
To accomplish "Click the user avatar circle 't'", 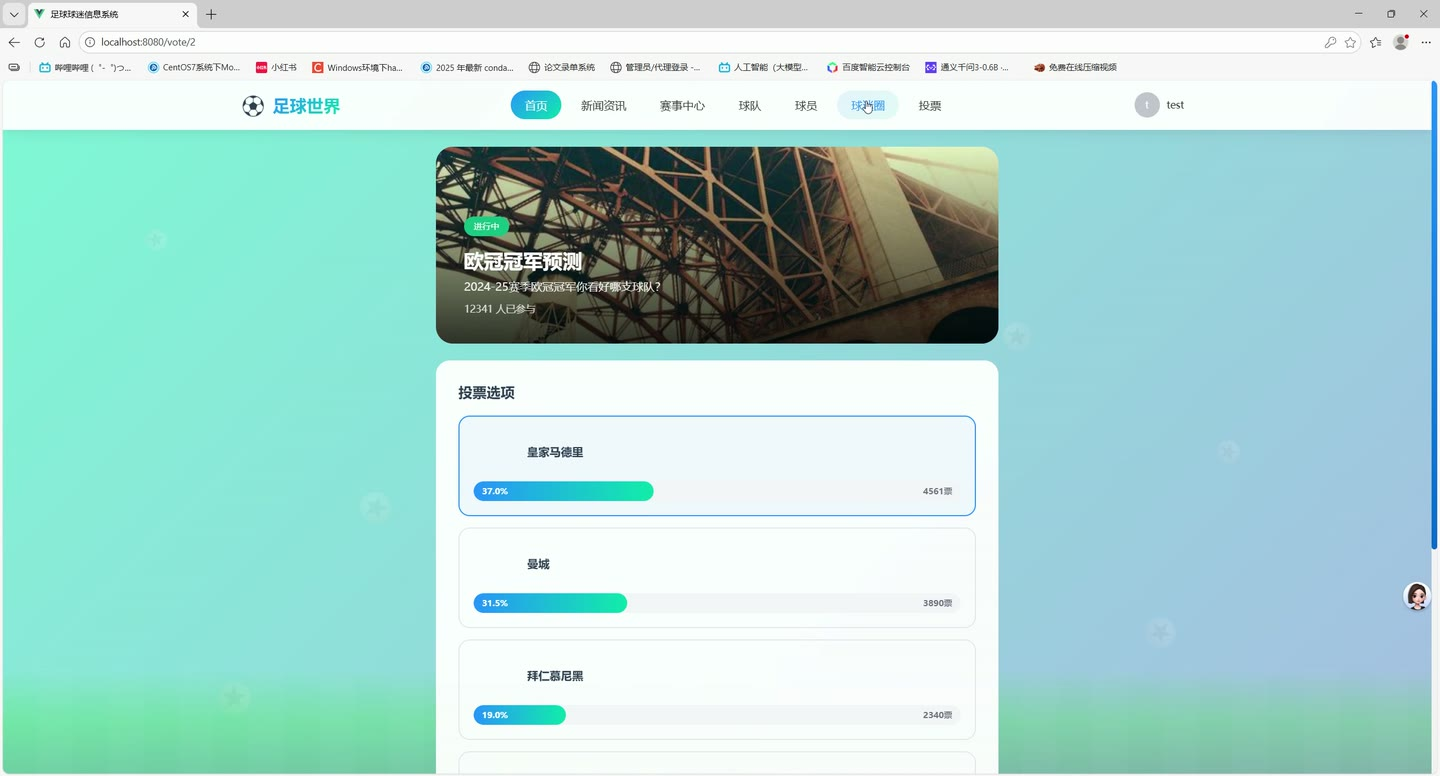I will coord(1147,105).
